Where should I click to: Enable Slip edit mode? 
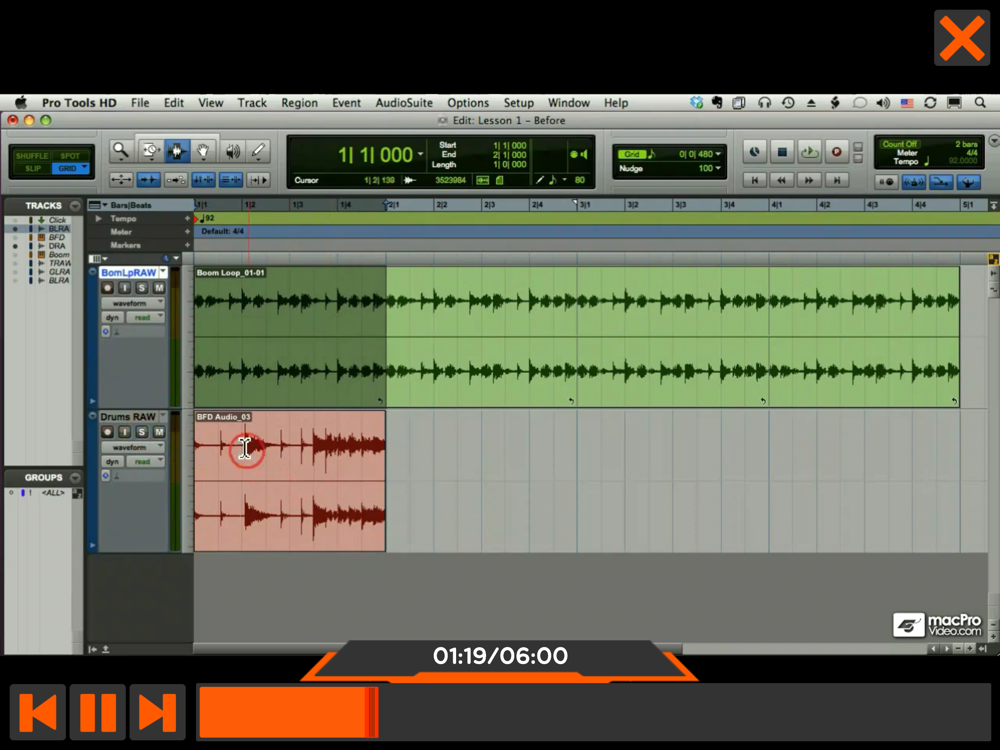click(33, 168)
